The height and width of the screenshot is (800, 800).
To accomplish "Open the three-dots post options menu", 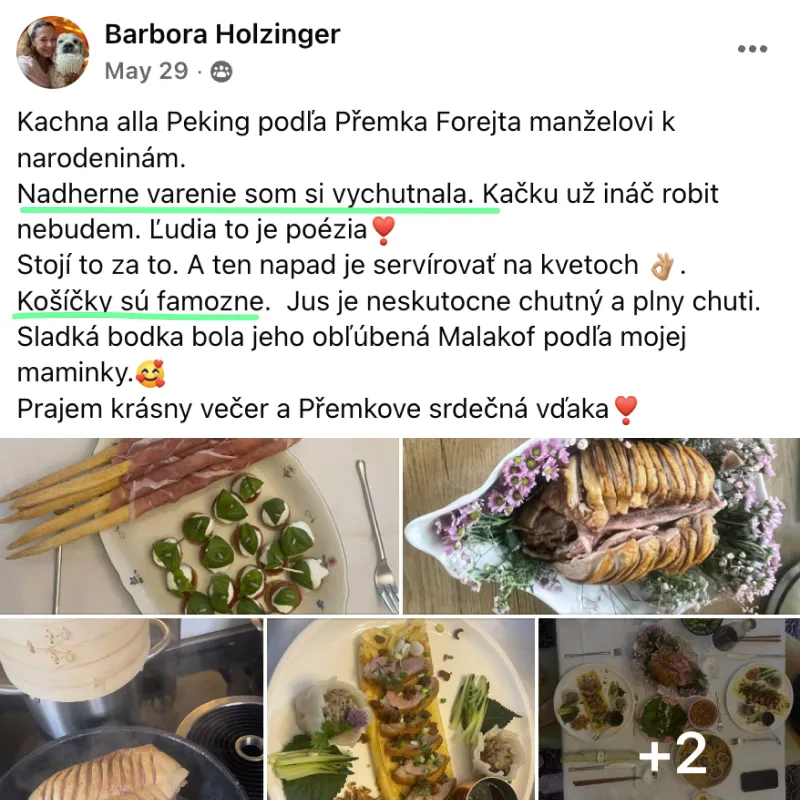I will pos(752,49).
